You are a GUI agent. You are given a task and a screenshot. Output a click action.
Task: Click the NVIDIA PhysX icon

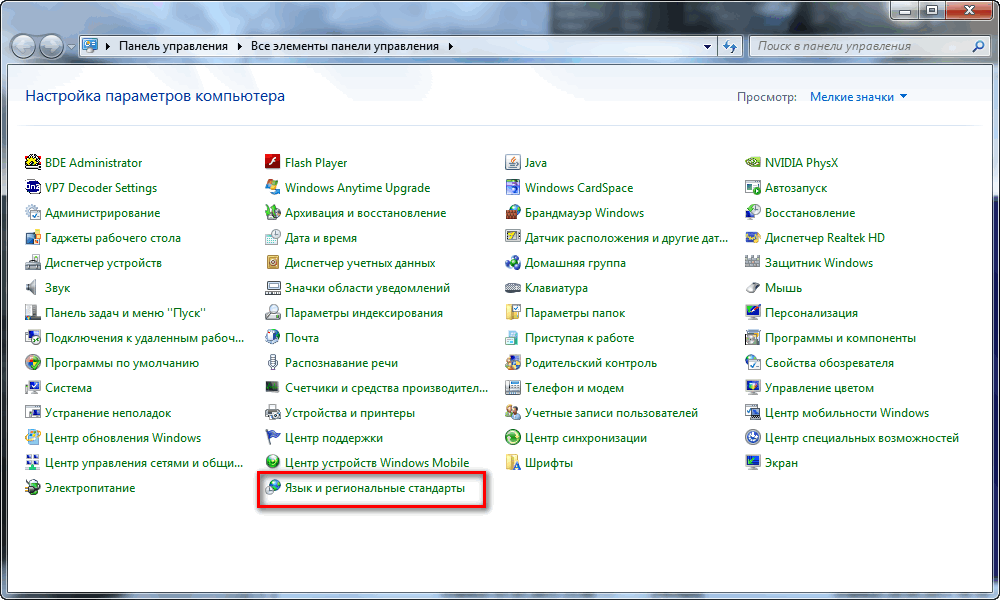click(753, 162)
